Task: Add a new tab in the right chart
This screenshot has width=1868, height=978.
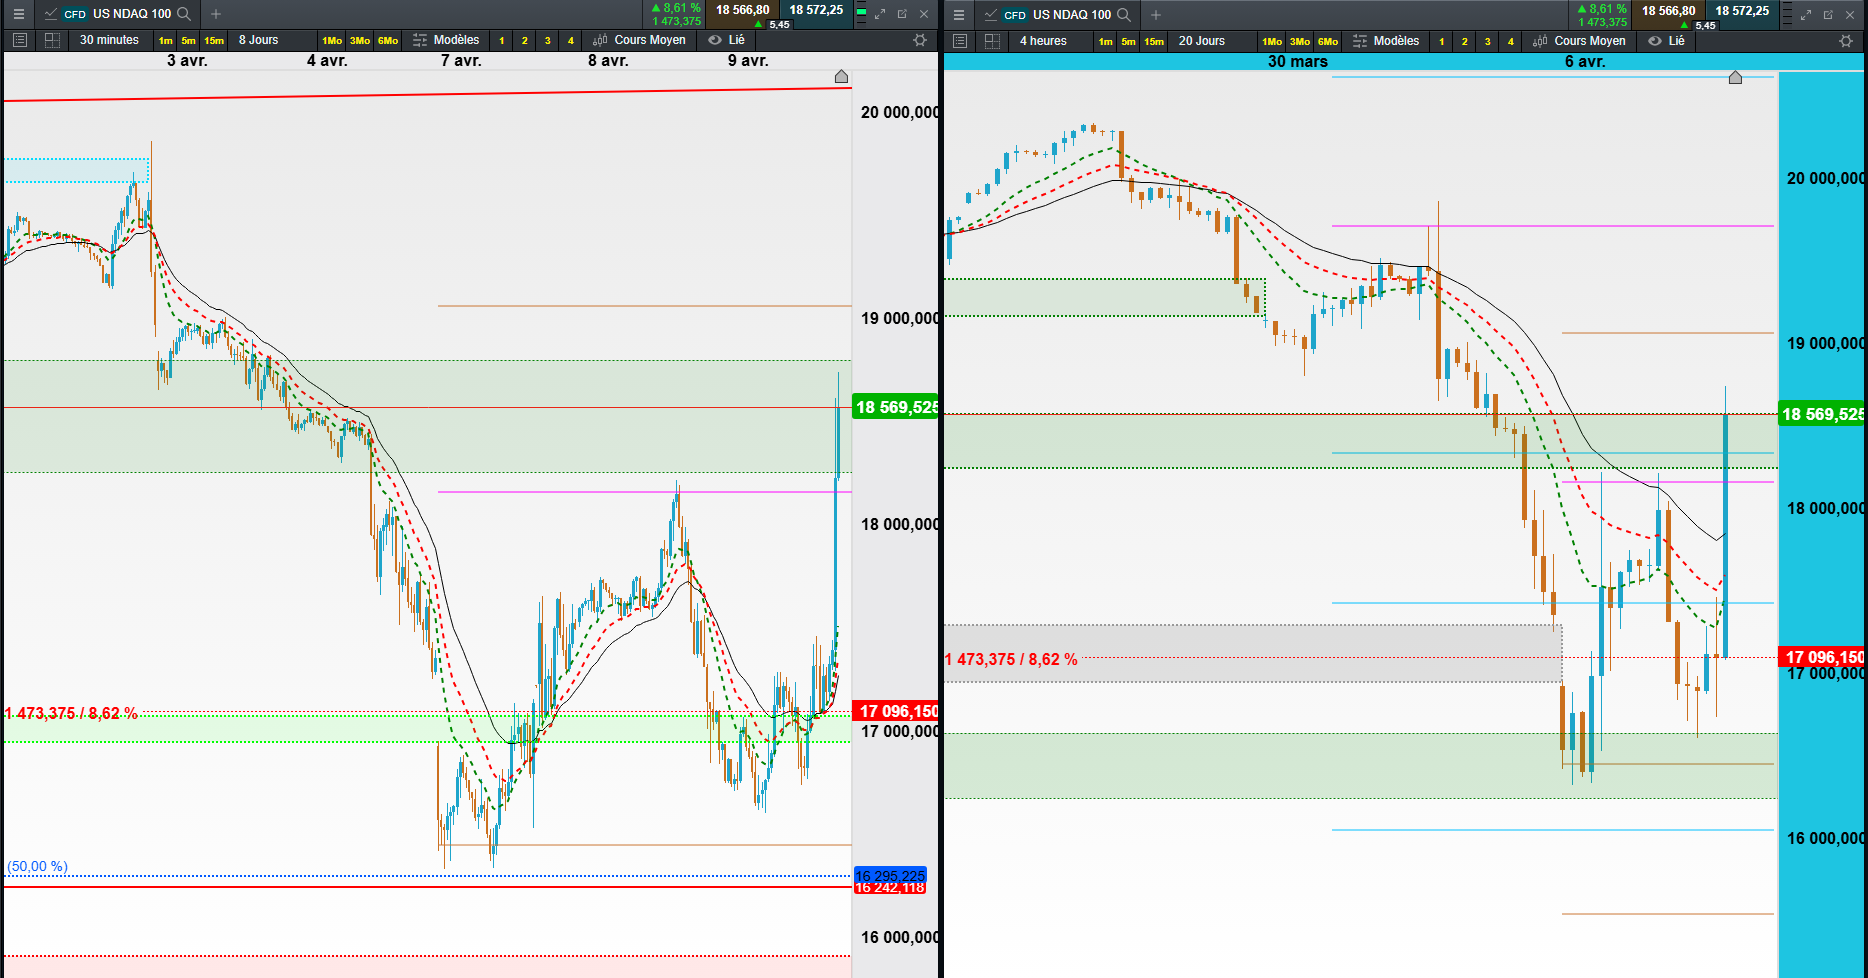Action: pos(1156,15)
